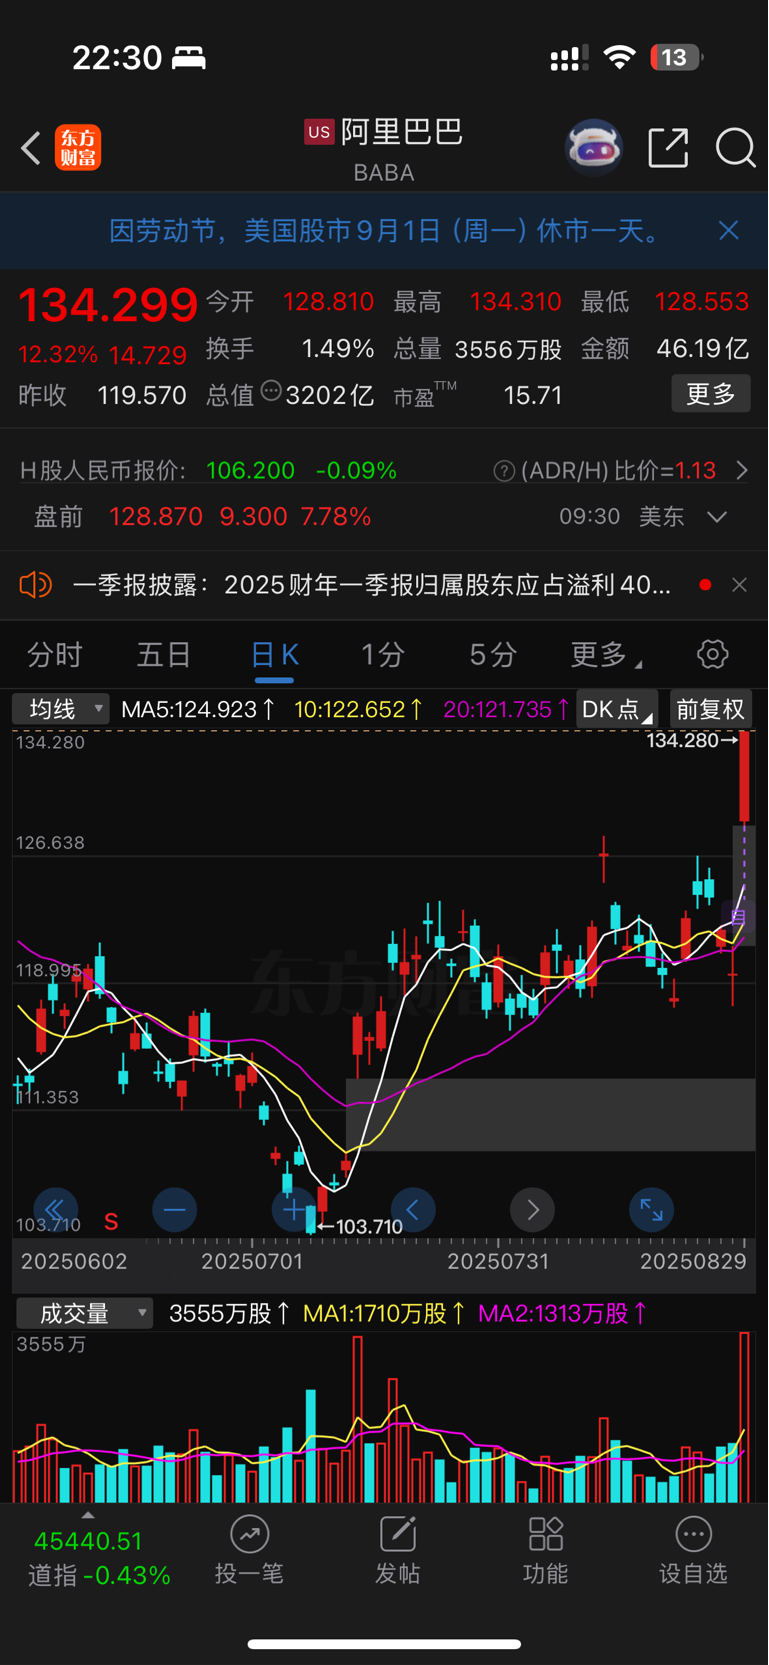Switch to the 分时 tab
Screen dimensions: 769x1665
(x=55, y=655)
